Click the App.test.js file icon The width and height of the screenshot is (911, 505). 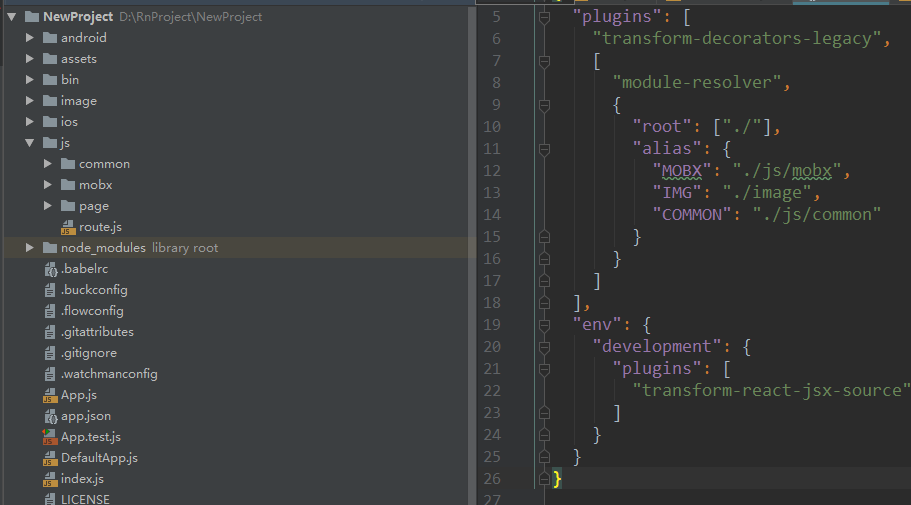click(x=49, y=437)
